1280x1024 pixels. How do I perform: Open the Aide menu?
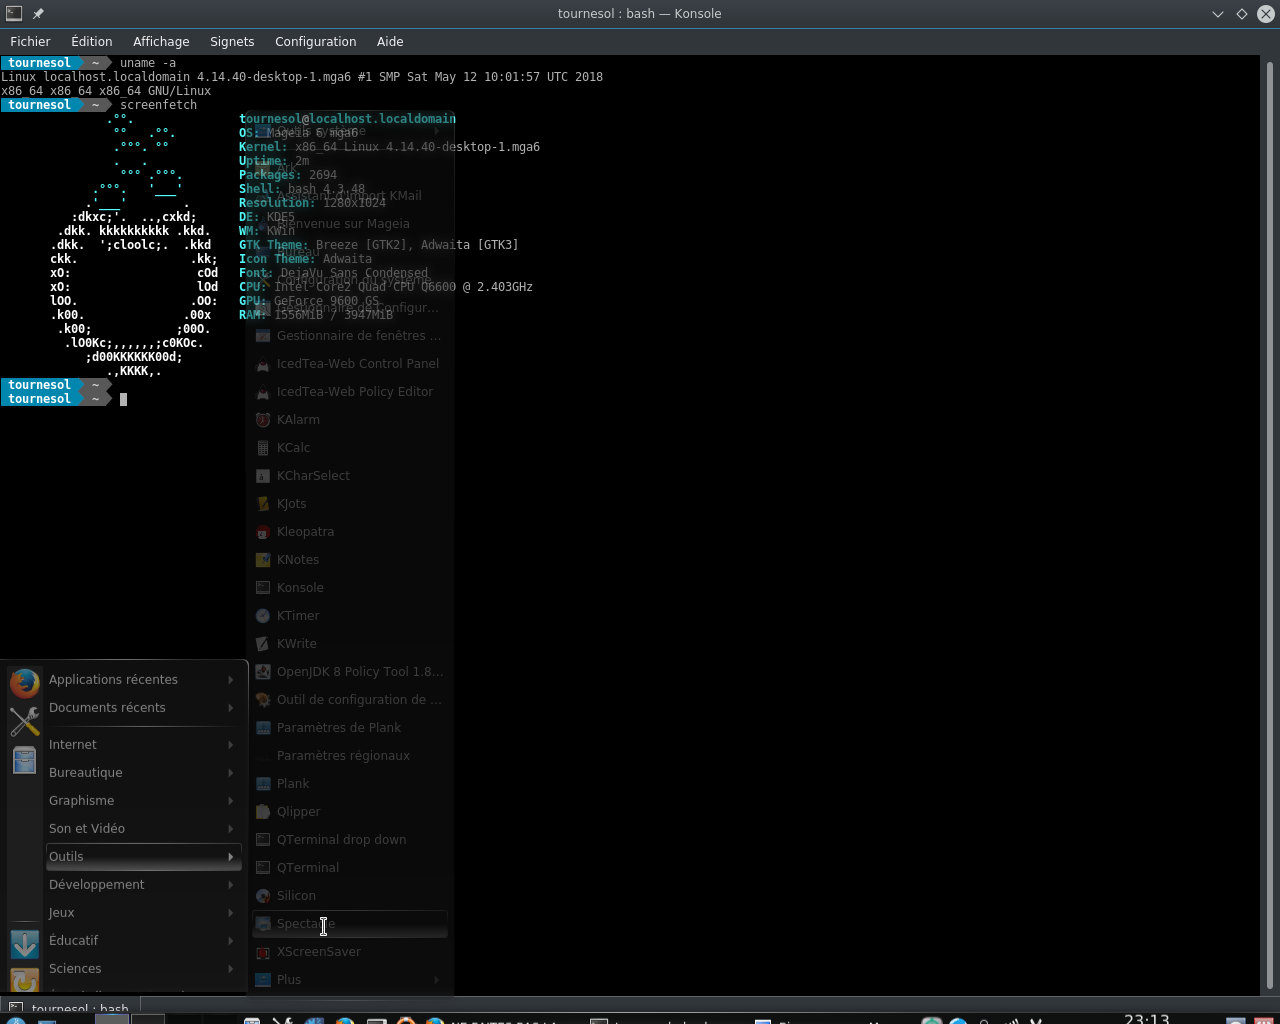pos(390,42)
